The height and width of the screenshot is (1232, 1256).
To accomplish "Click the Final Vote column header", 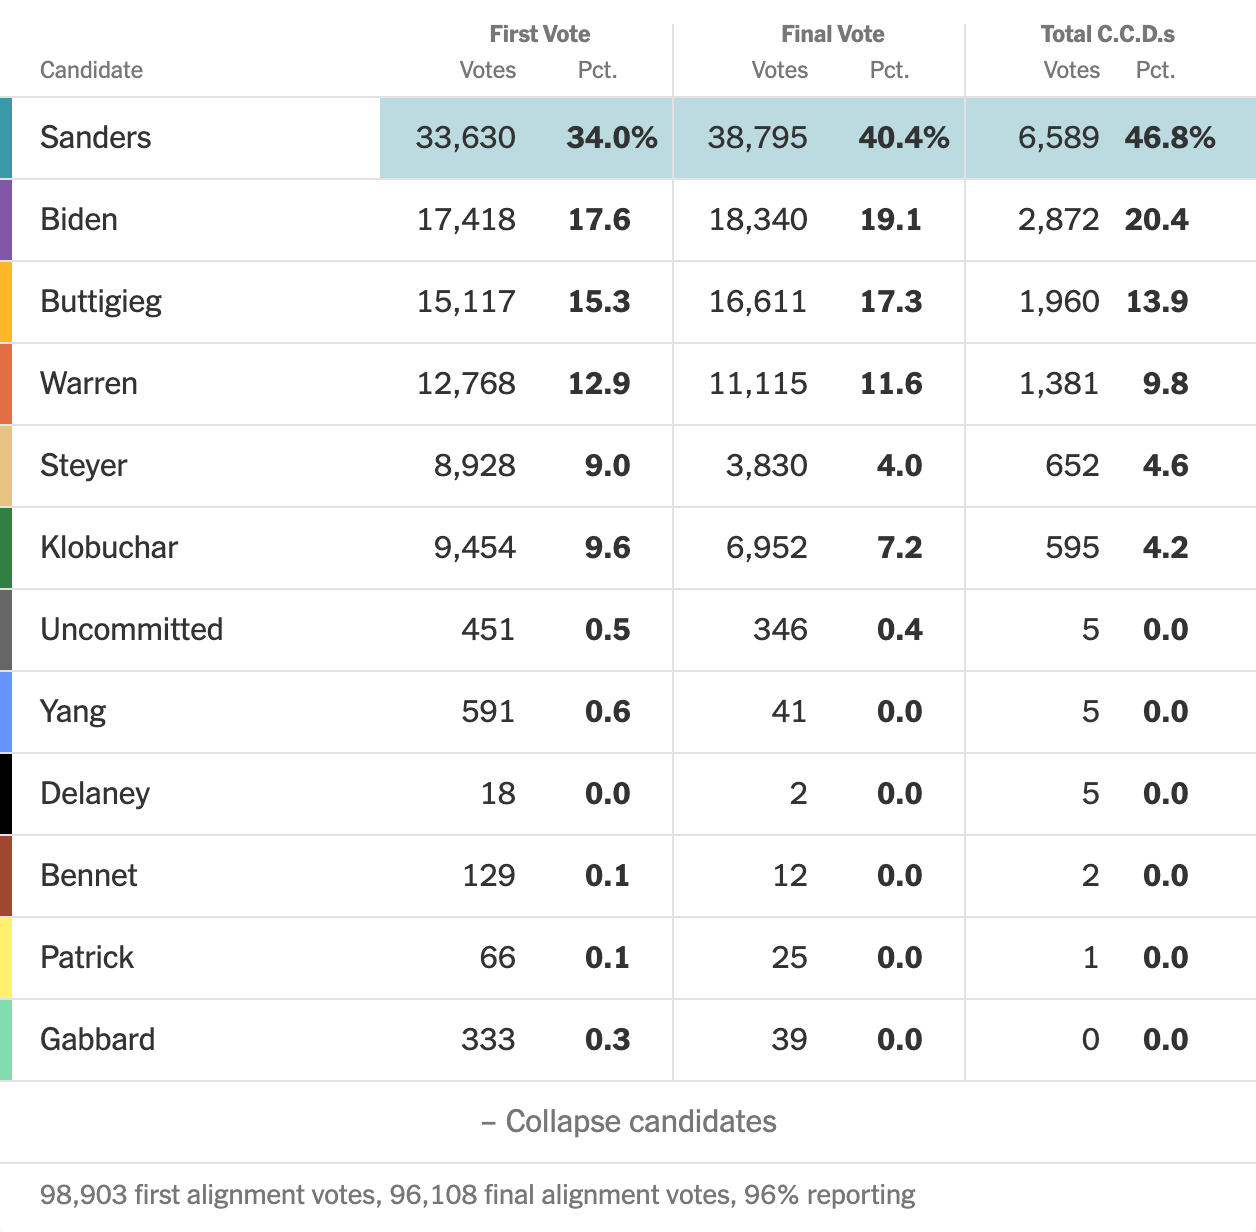I will [832, 34].
